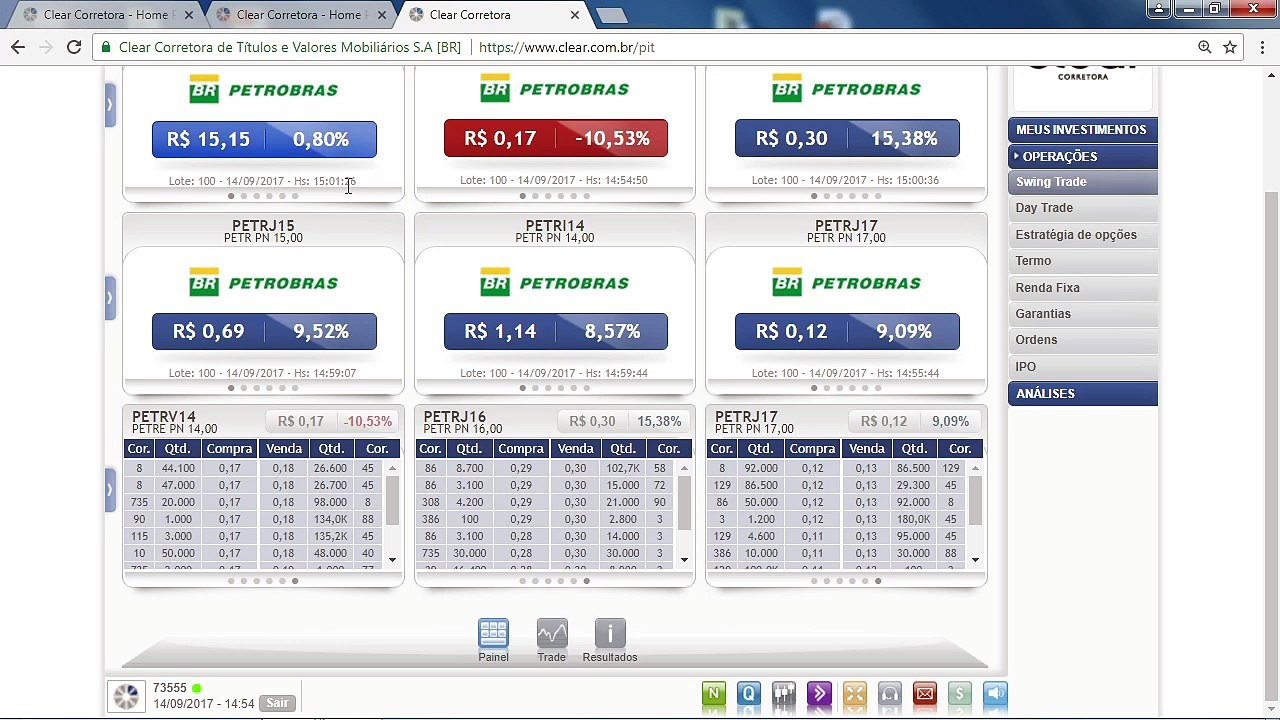Open the green N icon in bottom toolbar
The image size is (1280, 720).
[x=714, y=694]
